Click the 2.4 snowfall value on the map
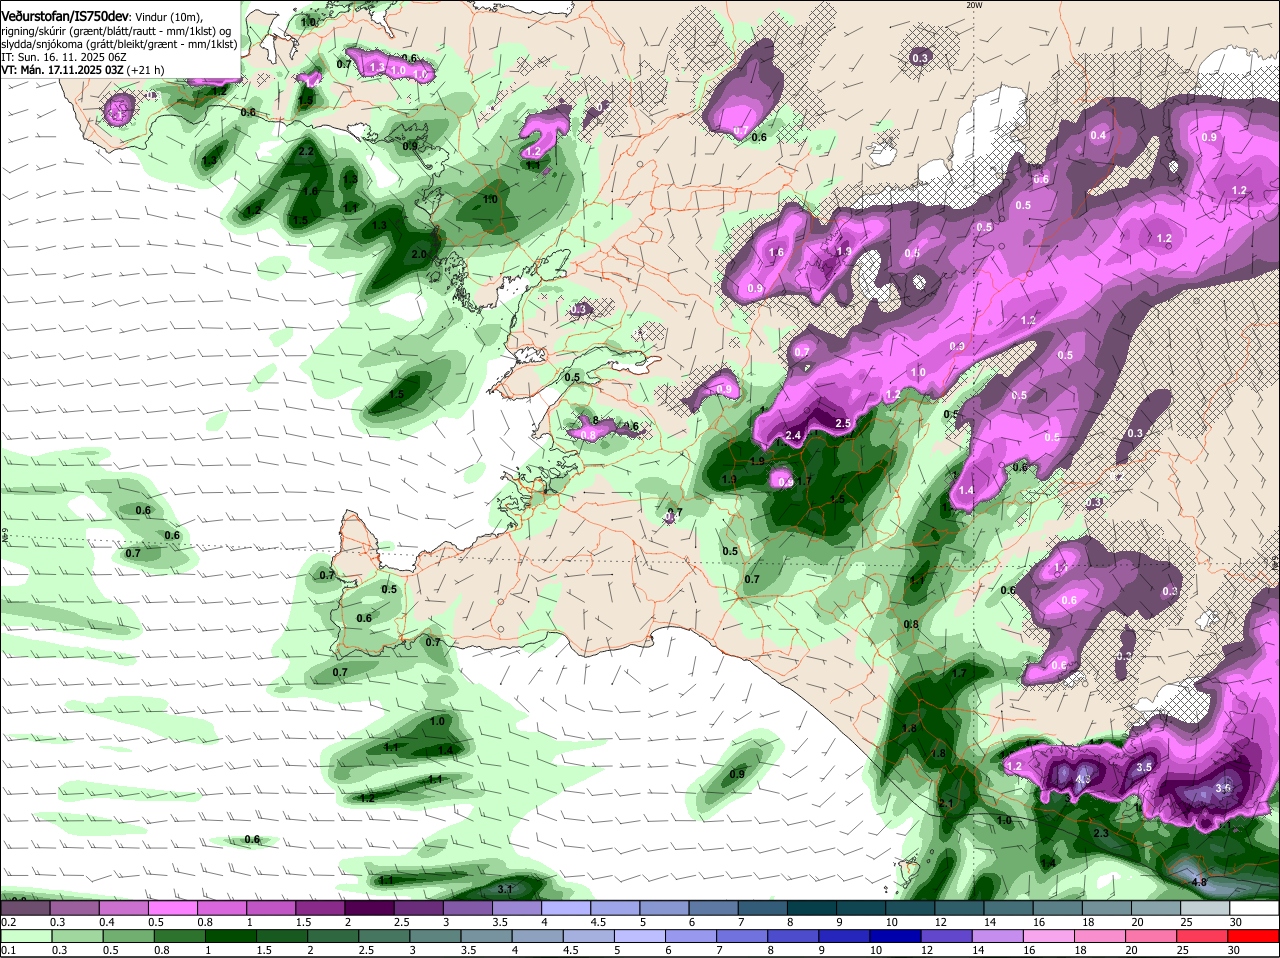1280x958 pixels. tap(794, 435)
